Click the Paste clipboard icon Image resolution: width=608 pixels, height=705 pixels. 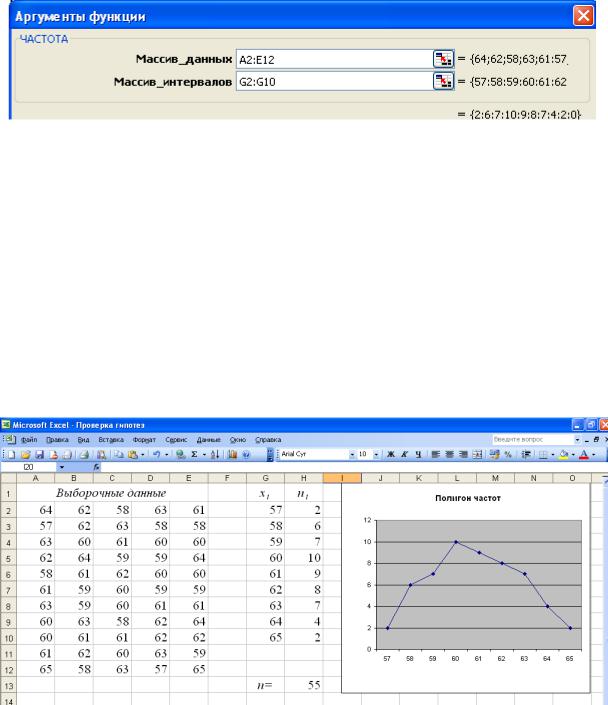click(x=133, y=455)
